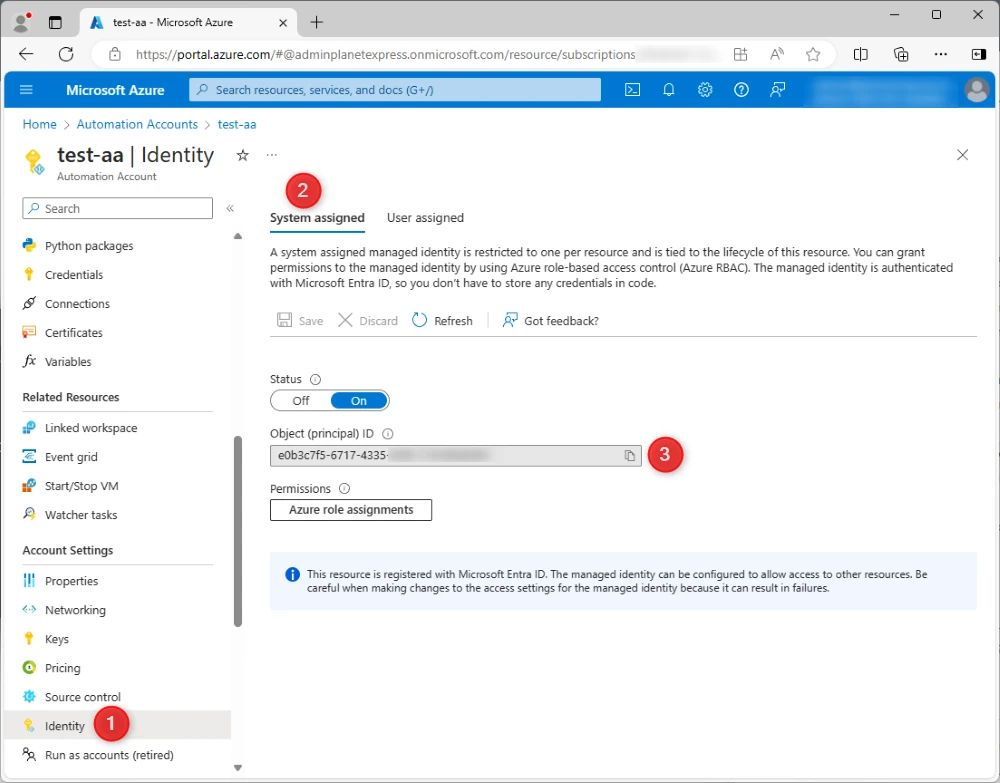
Task: Open Watcher tasks in sidebar
Action: 81,515
